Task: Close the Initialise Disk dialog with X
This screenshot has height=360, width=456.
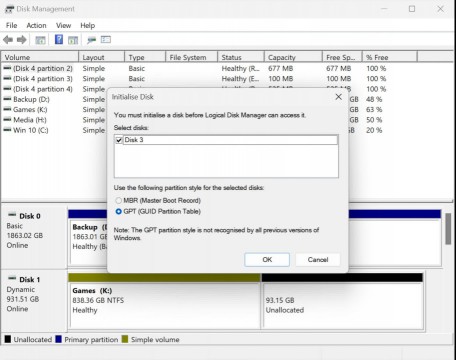Action: point(338,97)
